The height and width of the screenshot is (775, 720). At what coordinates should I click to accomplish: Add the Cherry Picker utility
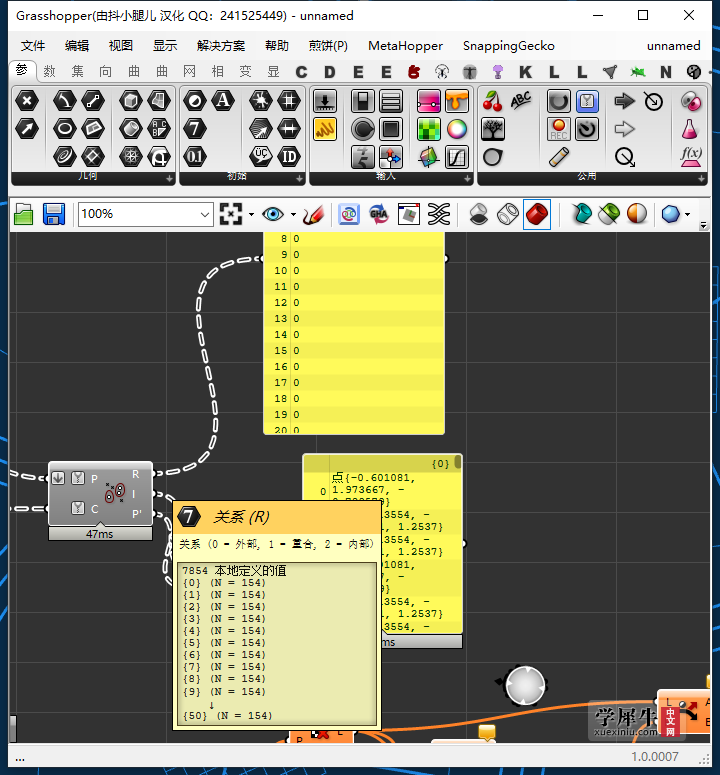[493, 101]
